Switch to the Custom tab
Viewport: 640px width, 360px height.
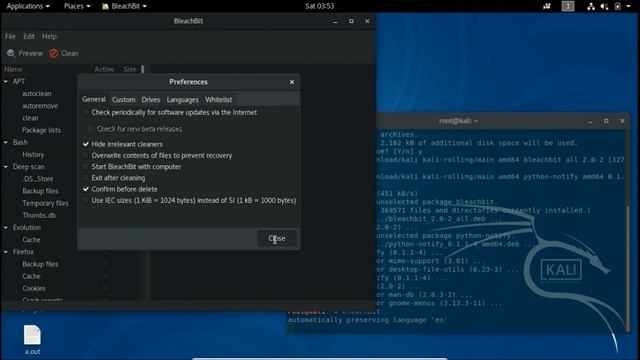[124, 100]
